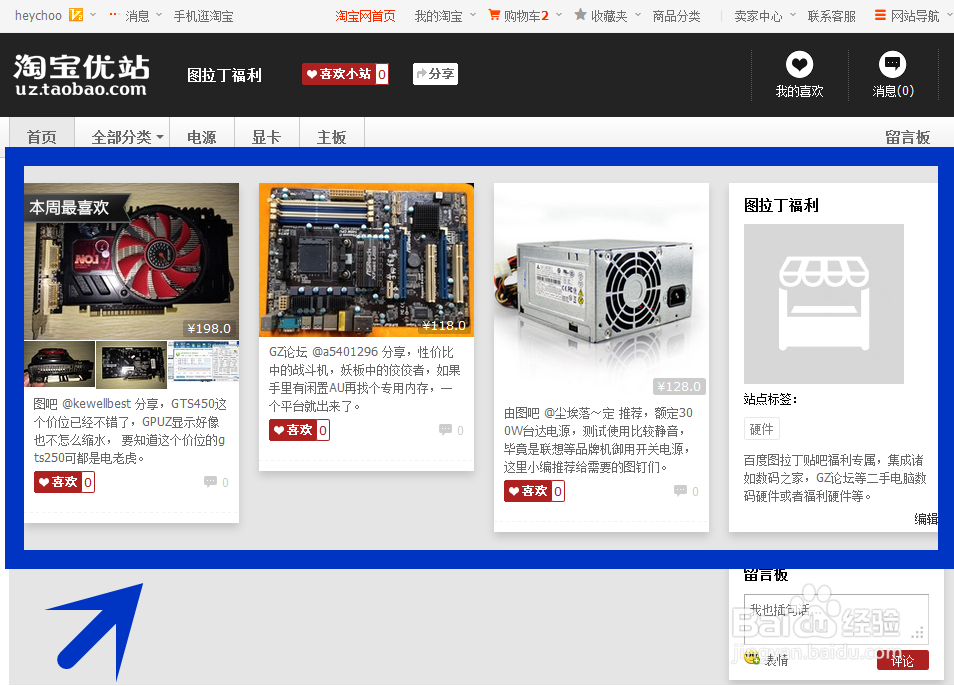Click 图拉丁福利 site title in header
The image size is (954, 686).
225,75
